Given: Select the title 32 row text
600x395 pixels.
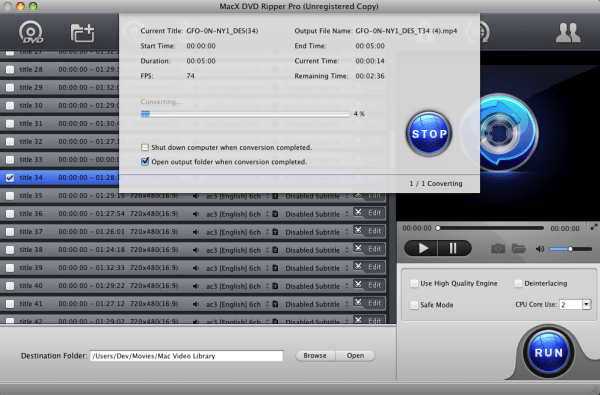Looking at the screenshot, I should [31, 142].
